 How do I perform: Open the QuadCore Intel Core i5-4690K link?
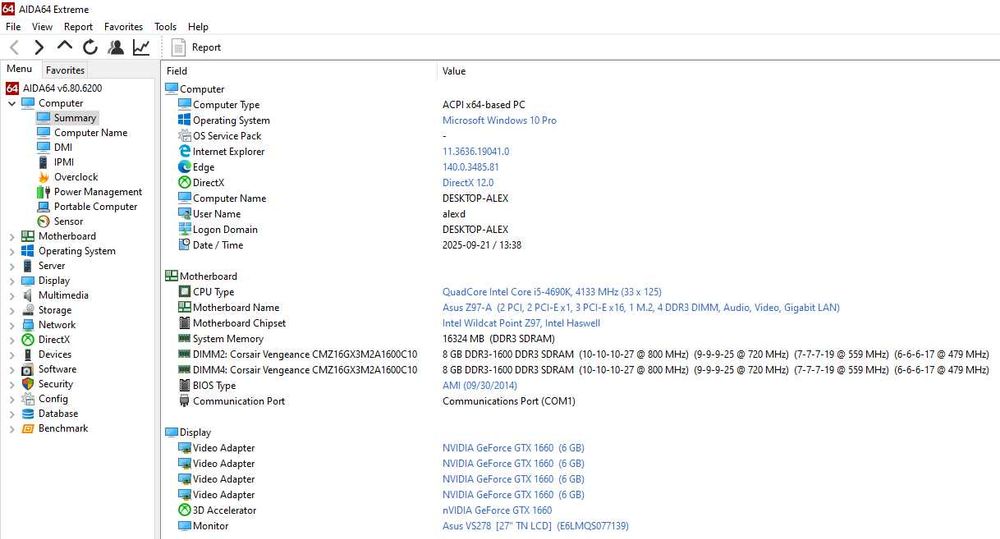click(552, 292)
